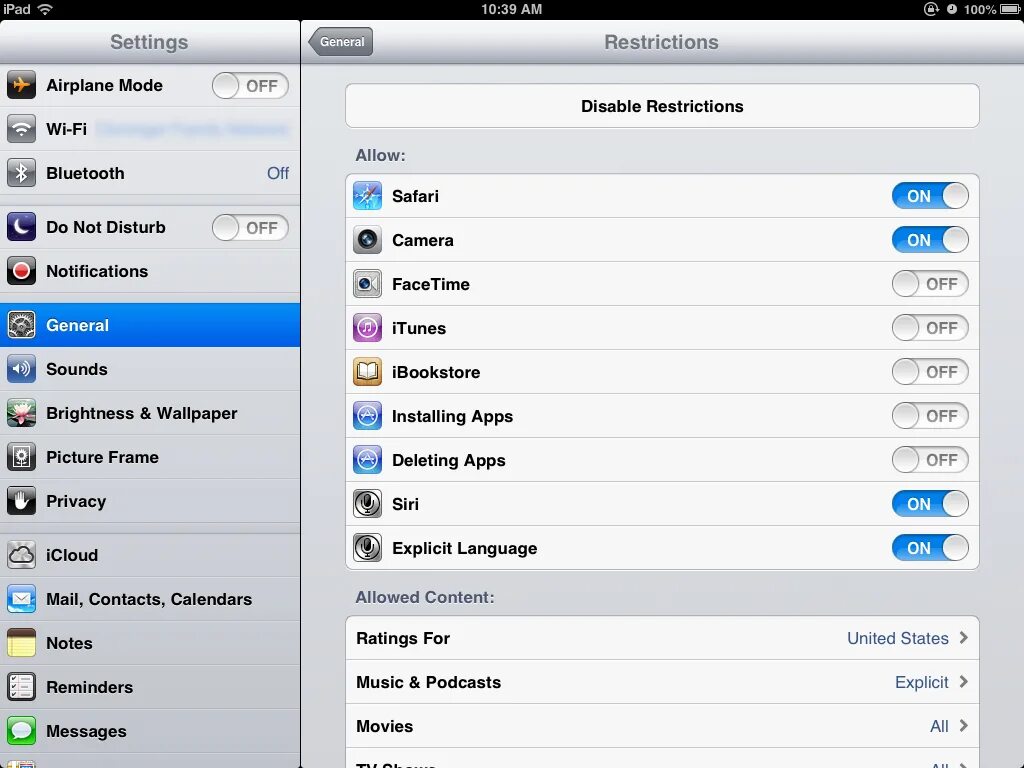Turn off the Siri allow switch
1024x768 pixels.
[930, 504]
